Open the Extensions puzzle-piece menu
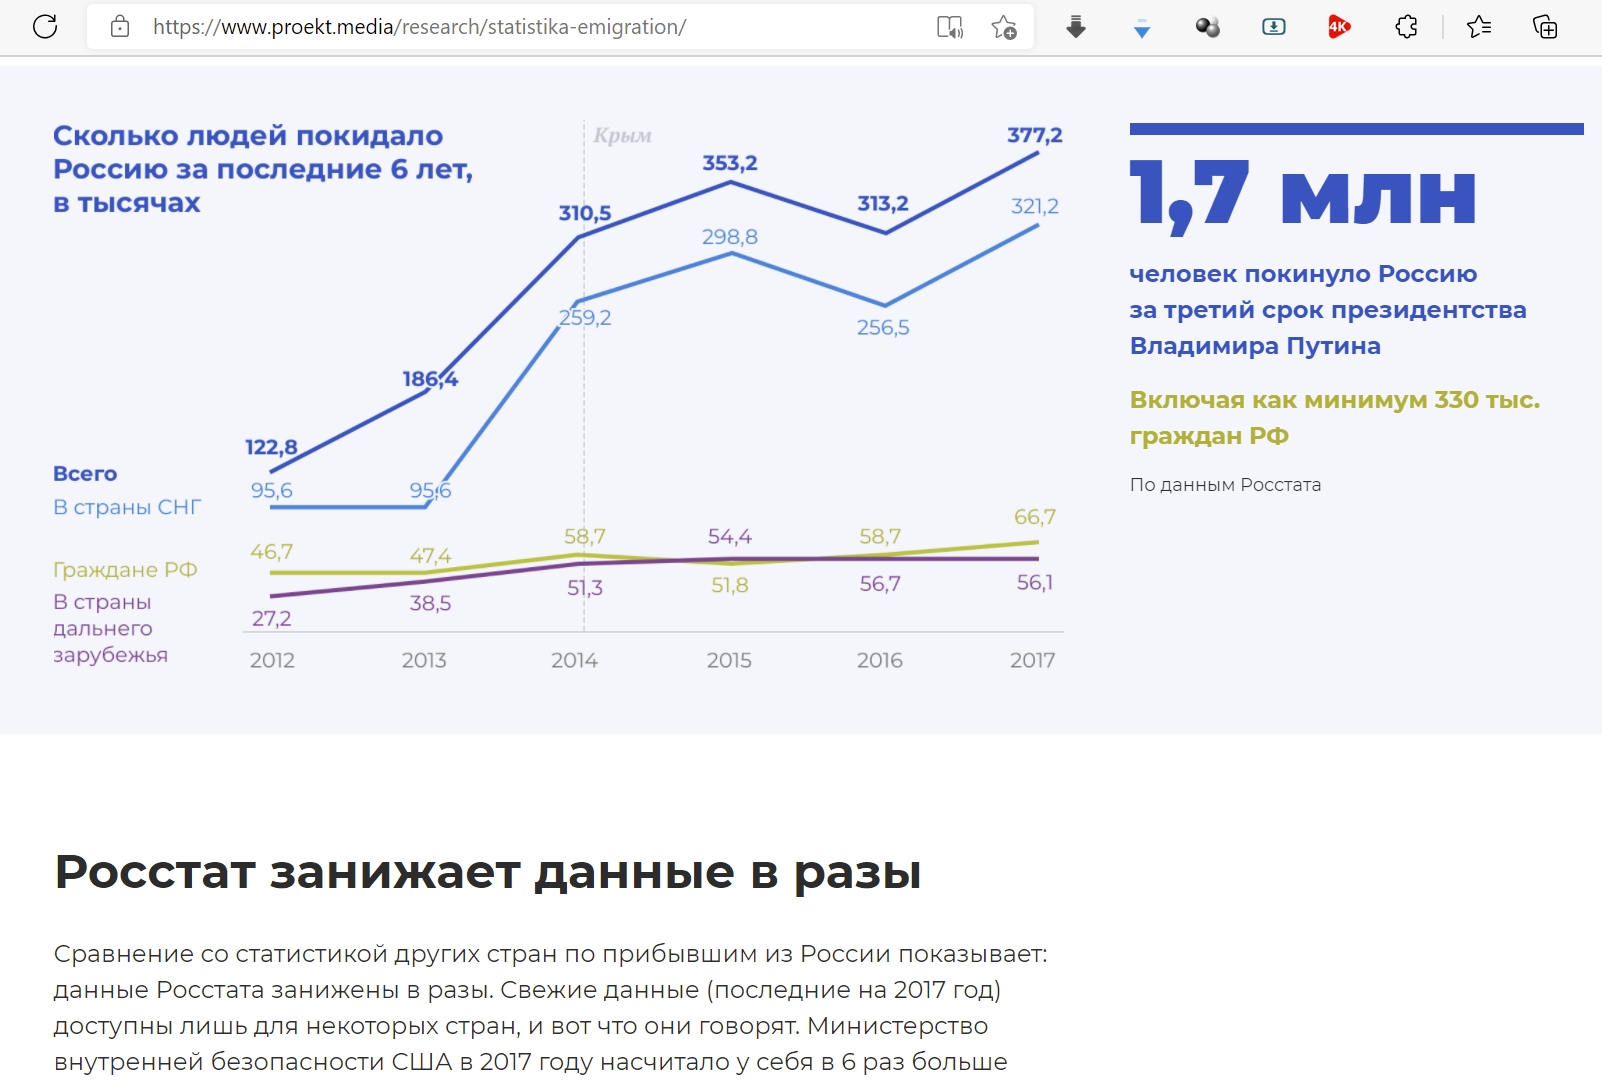Viewport: 1602px width, 1086px height. point(1406,27)
